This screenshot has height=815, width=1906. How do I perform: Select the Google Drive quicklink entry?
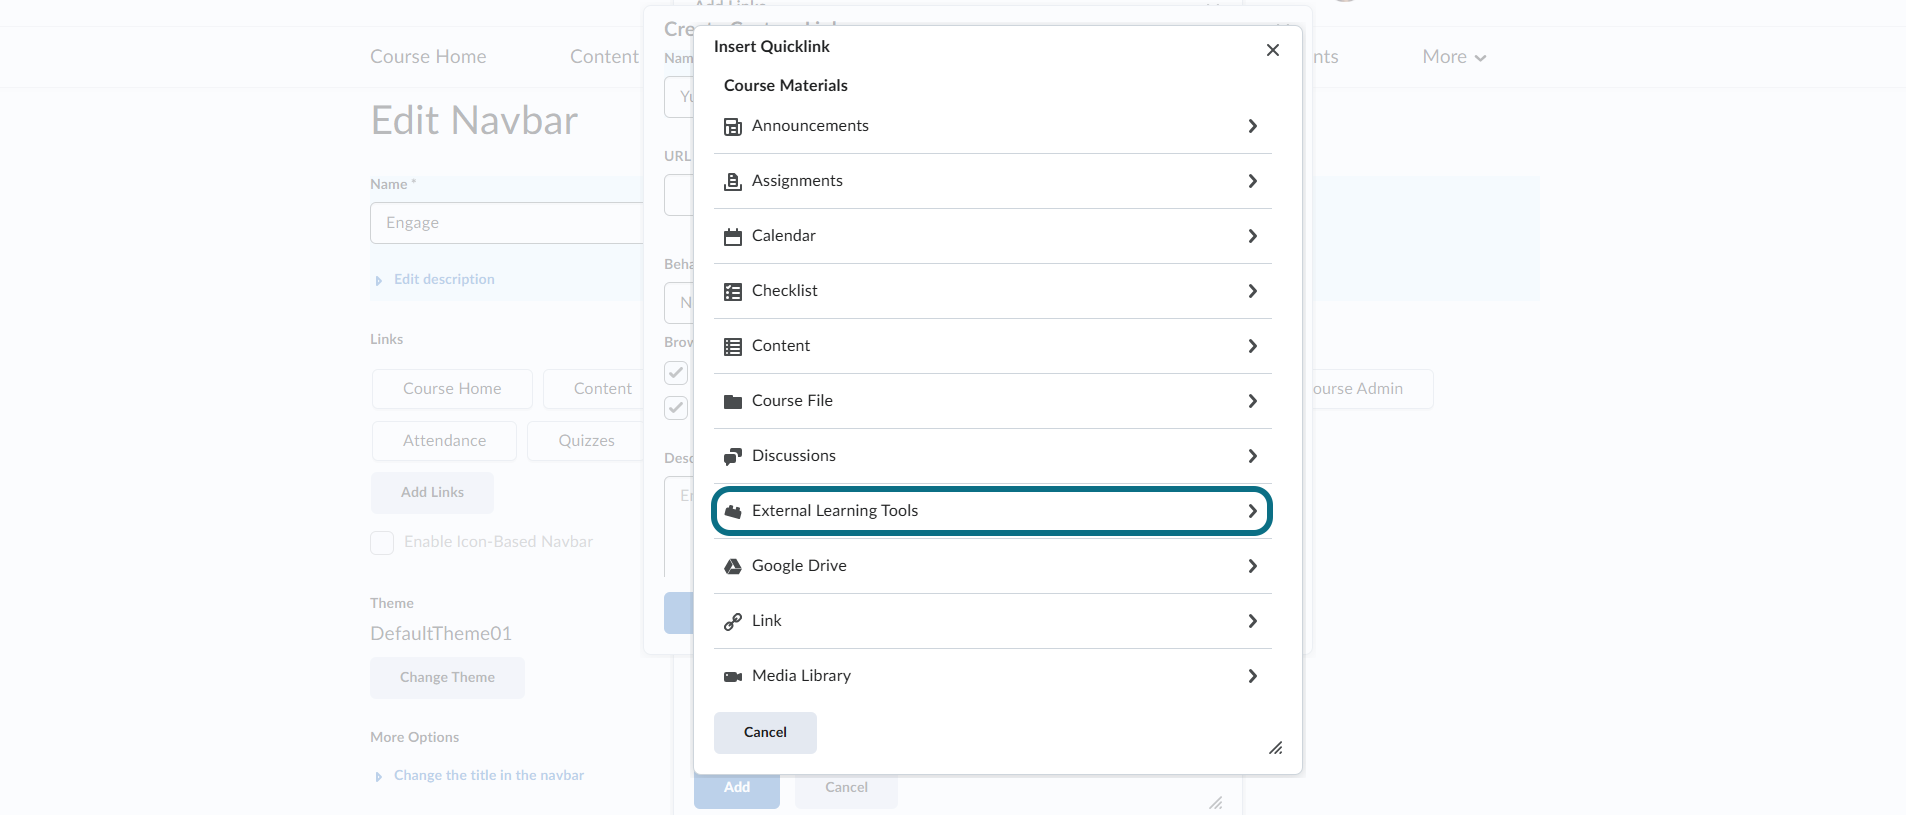click(x=992, y=566)
